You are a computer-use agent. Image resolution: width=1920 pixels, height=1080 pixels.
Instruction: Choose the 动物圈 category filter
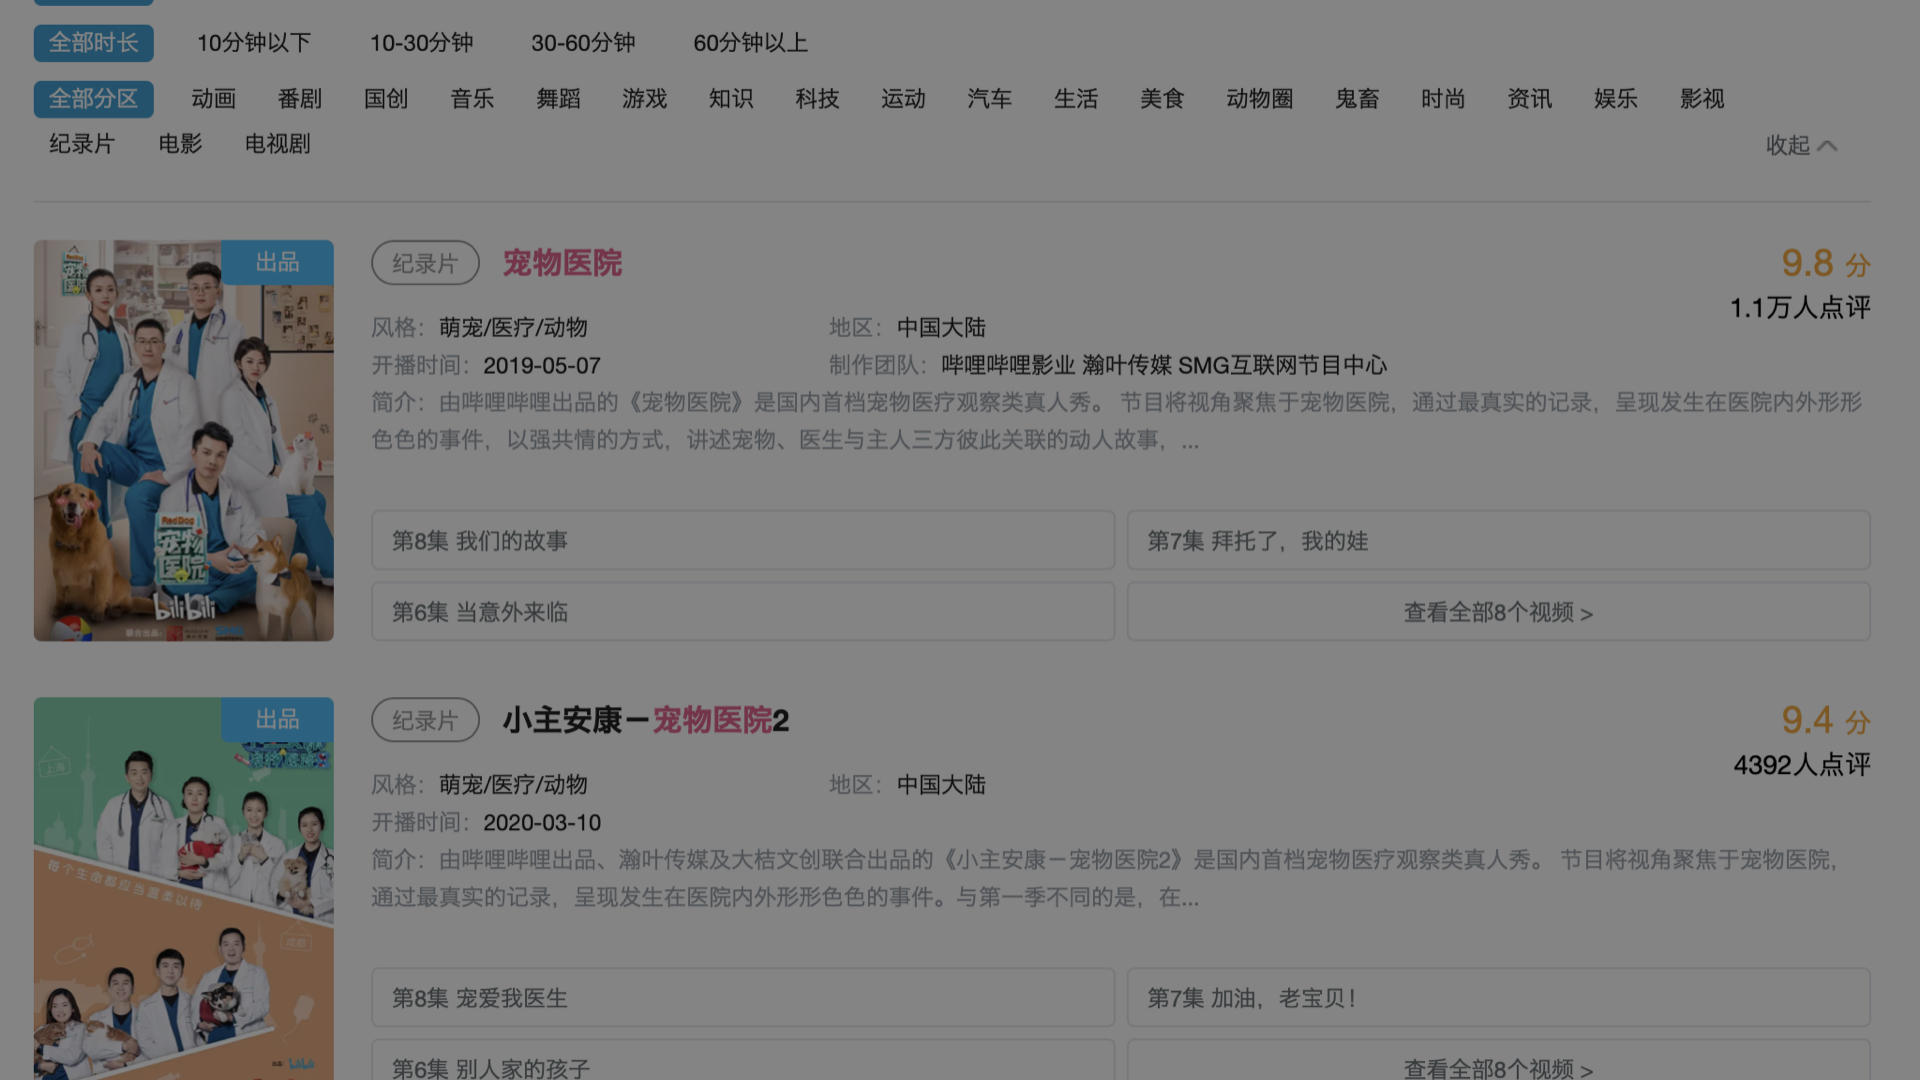click(1259, 99)
